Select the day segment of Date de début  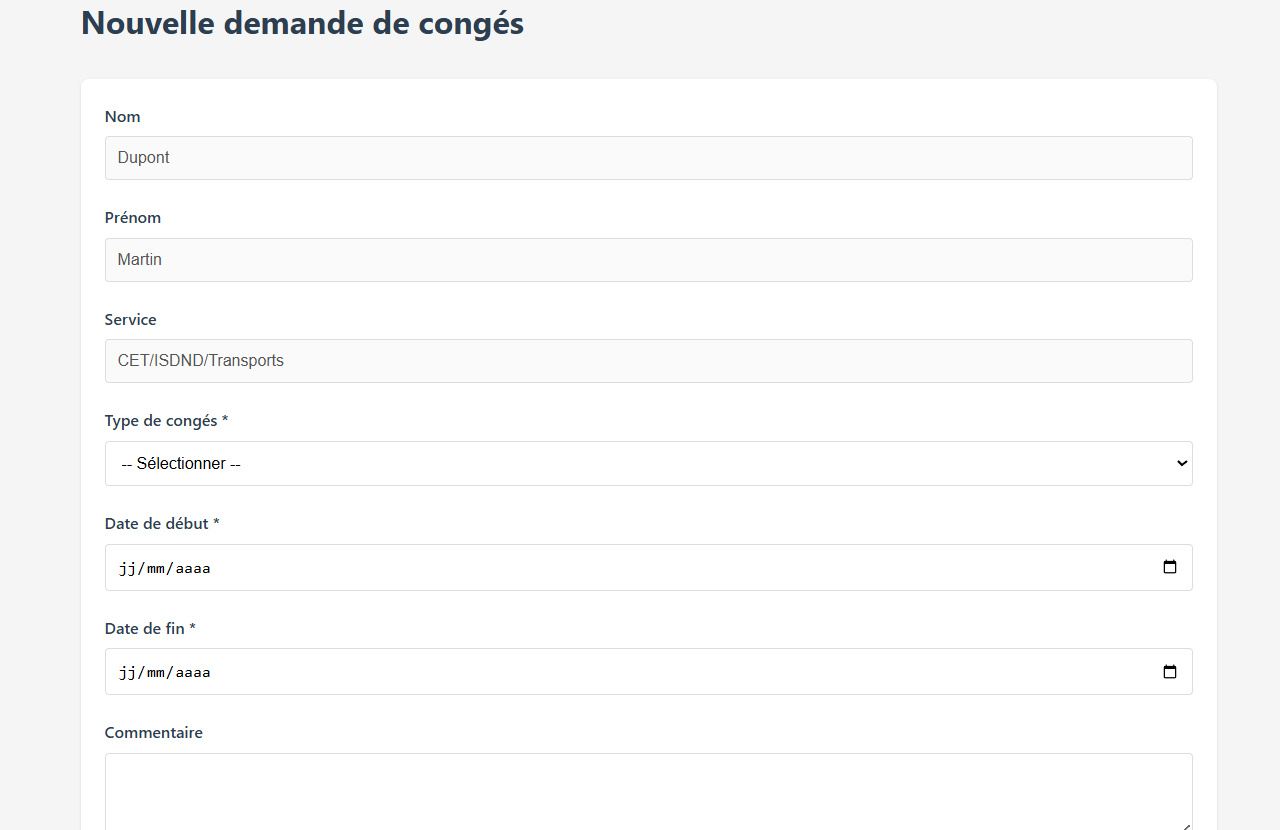127,568
